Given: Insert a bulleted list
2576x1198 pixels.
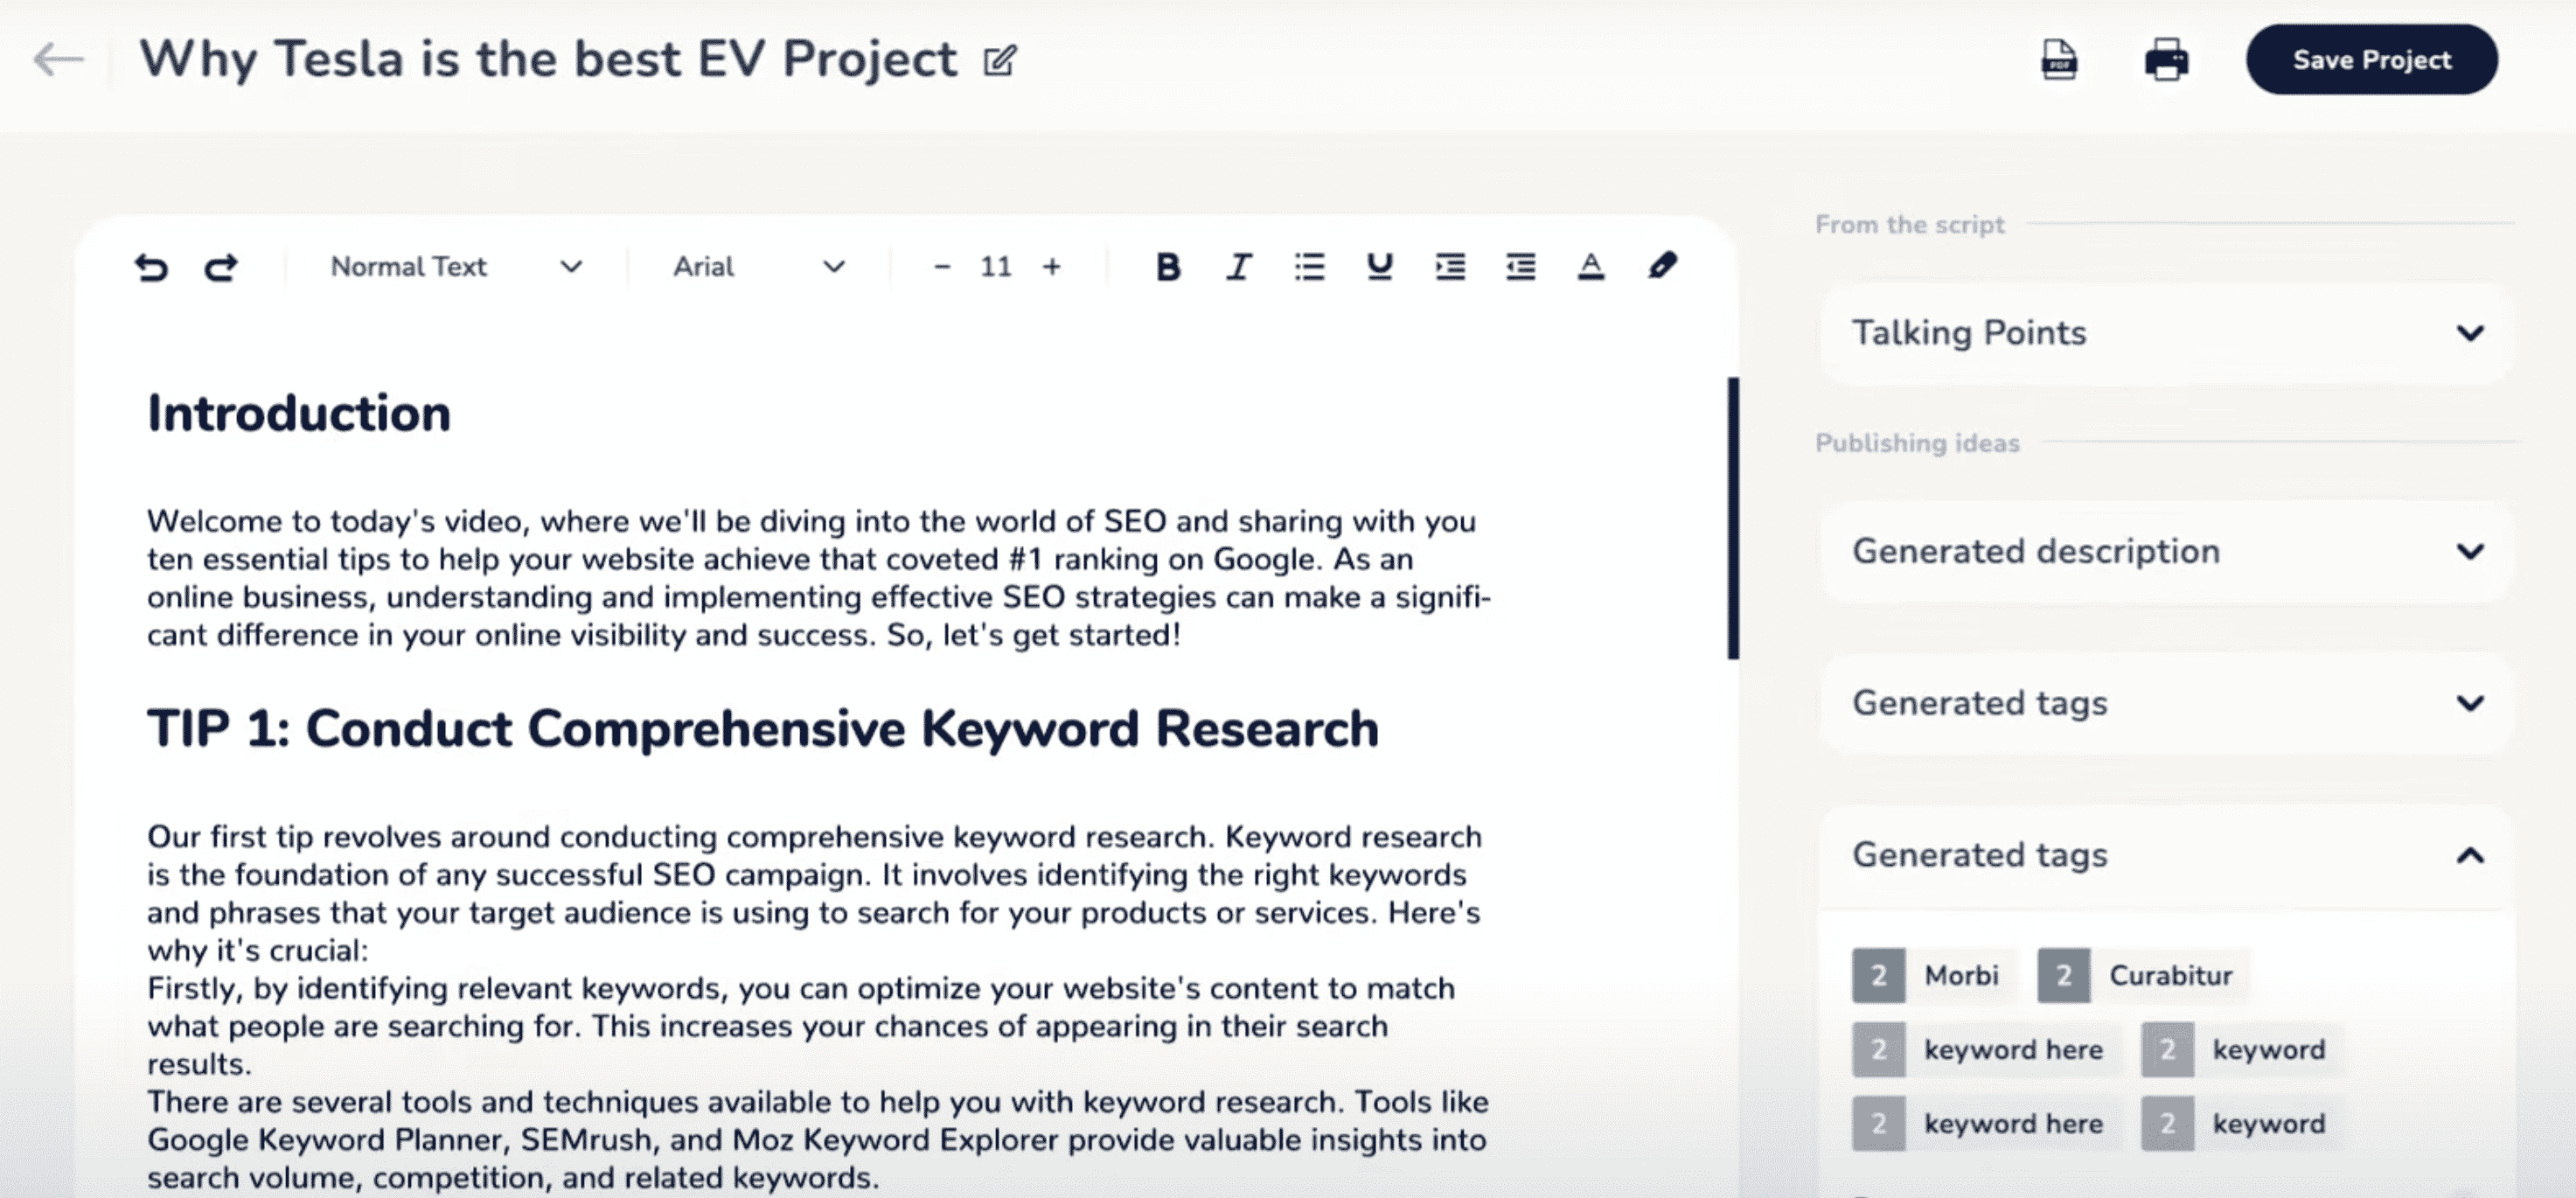Looking at the screenshot, I should click(1308, 267).
